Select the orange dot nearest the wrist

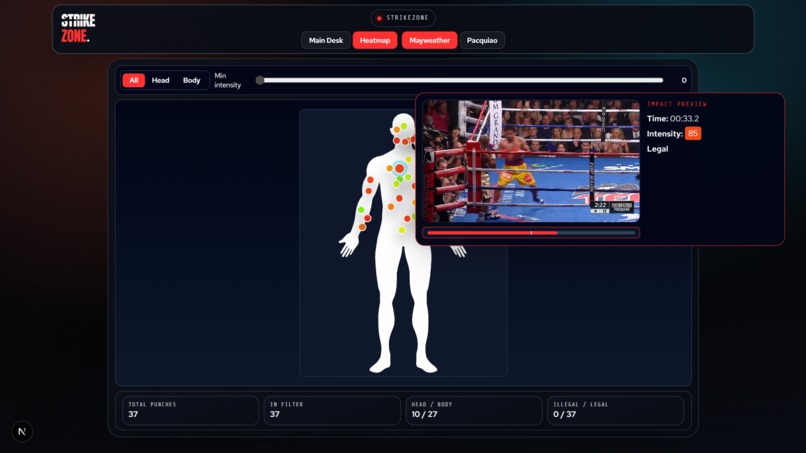pos(362,227)
